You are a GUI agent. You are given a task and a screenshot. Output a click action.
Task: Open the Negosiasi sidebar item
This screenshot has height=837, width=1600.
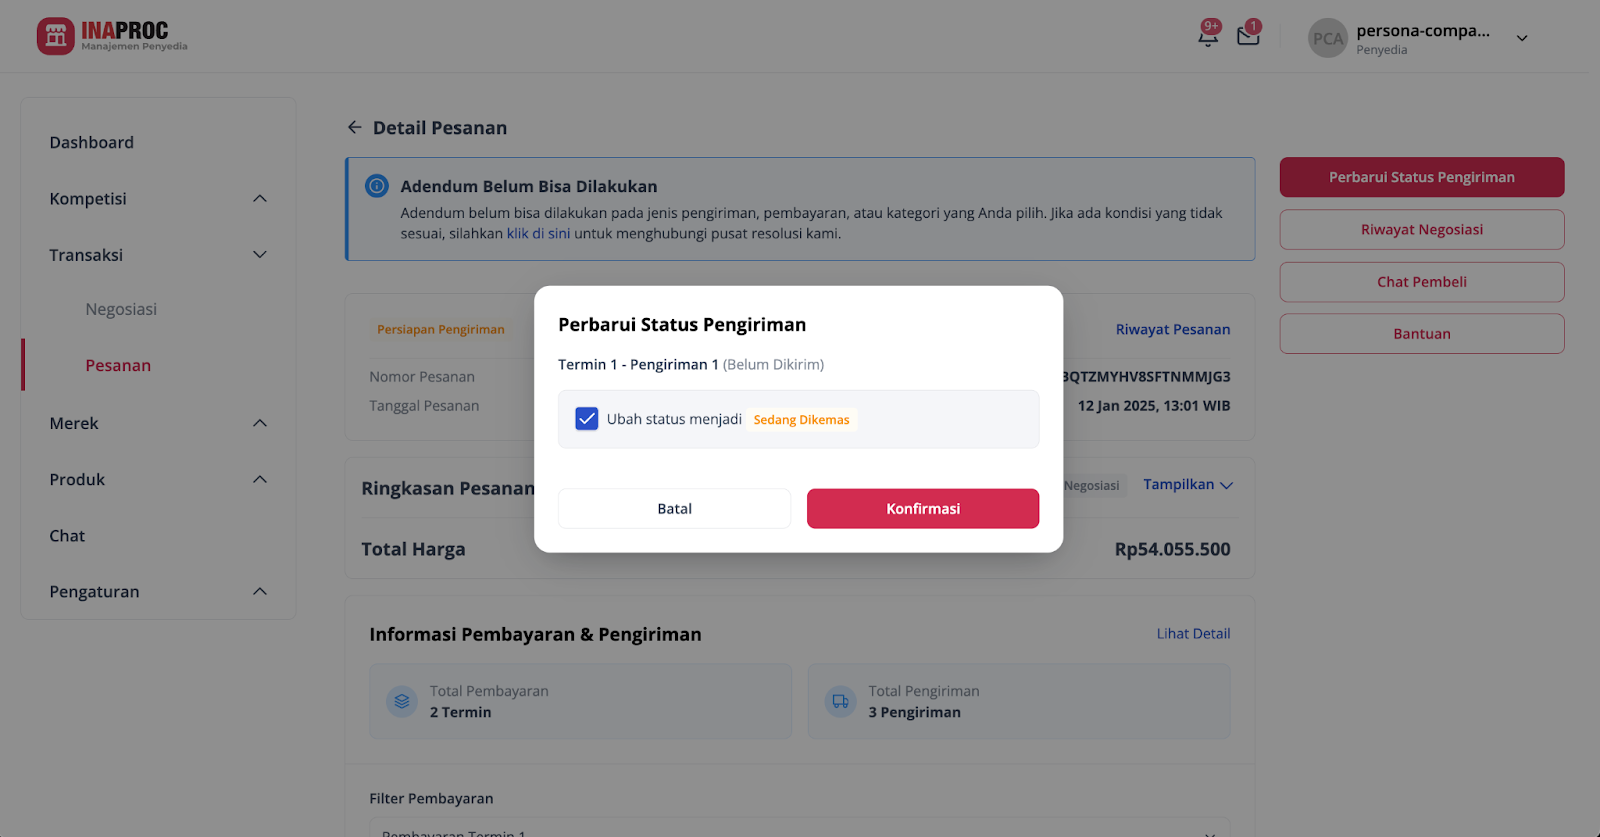coord(121,309)
